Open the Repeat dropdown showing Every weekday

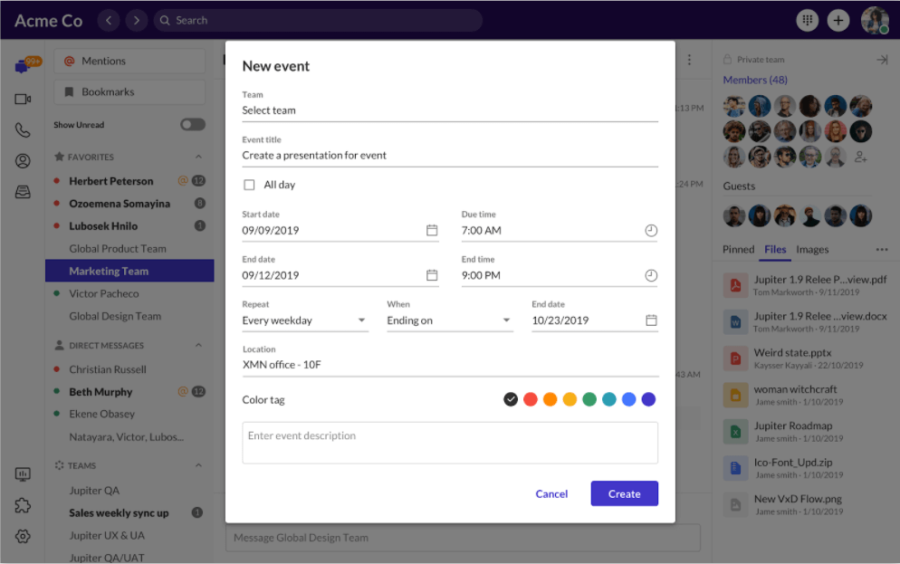click(x=304, y=321)
